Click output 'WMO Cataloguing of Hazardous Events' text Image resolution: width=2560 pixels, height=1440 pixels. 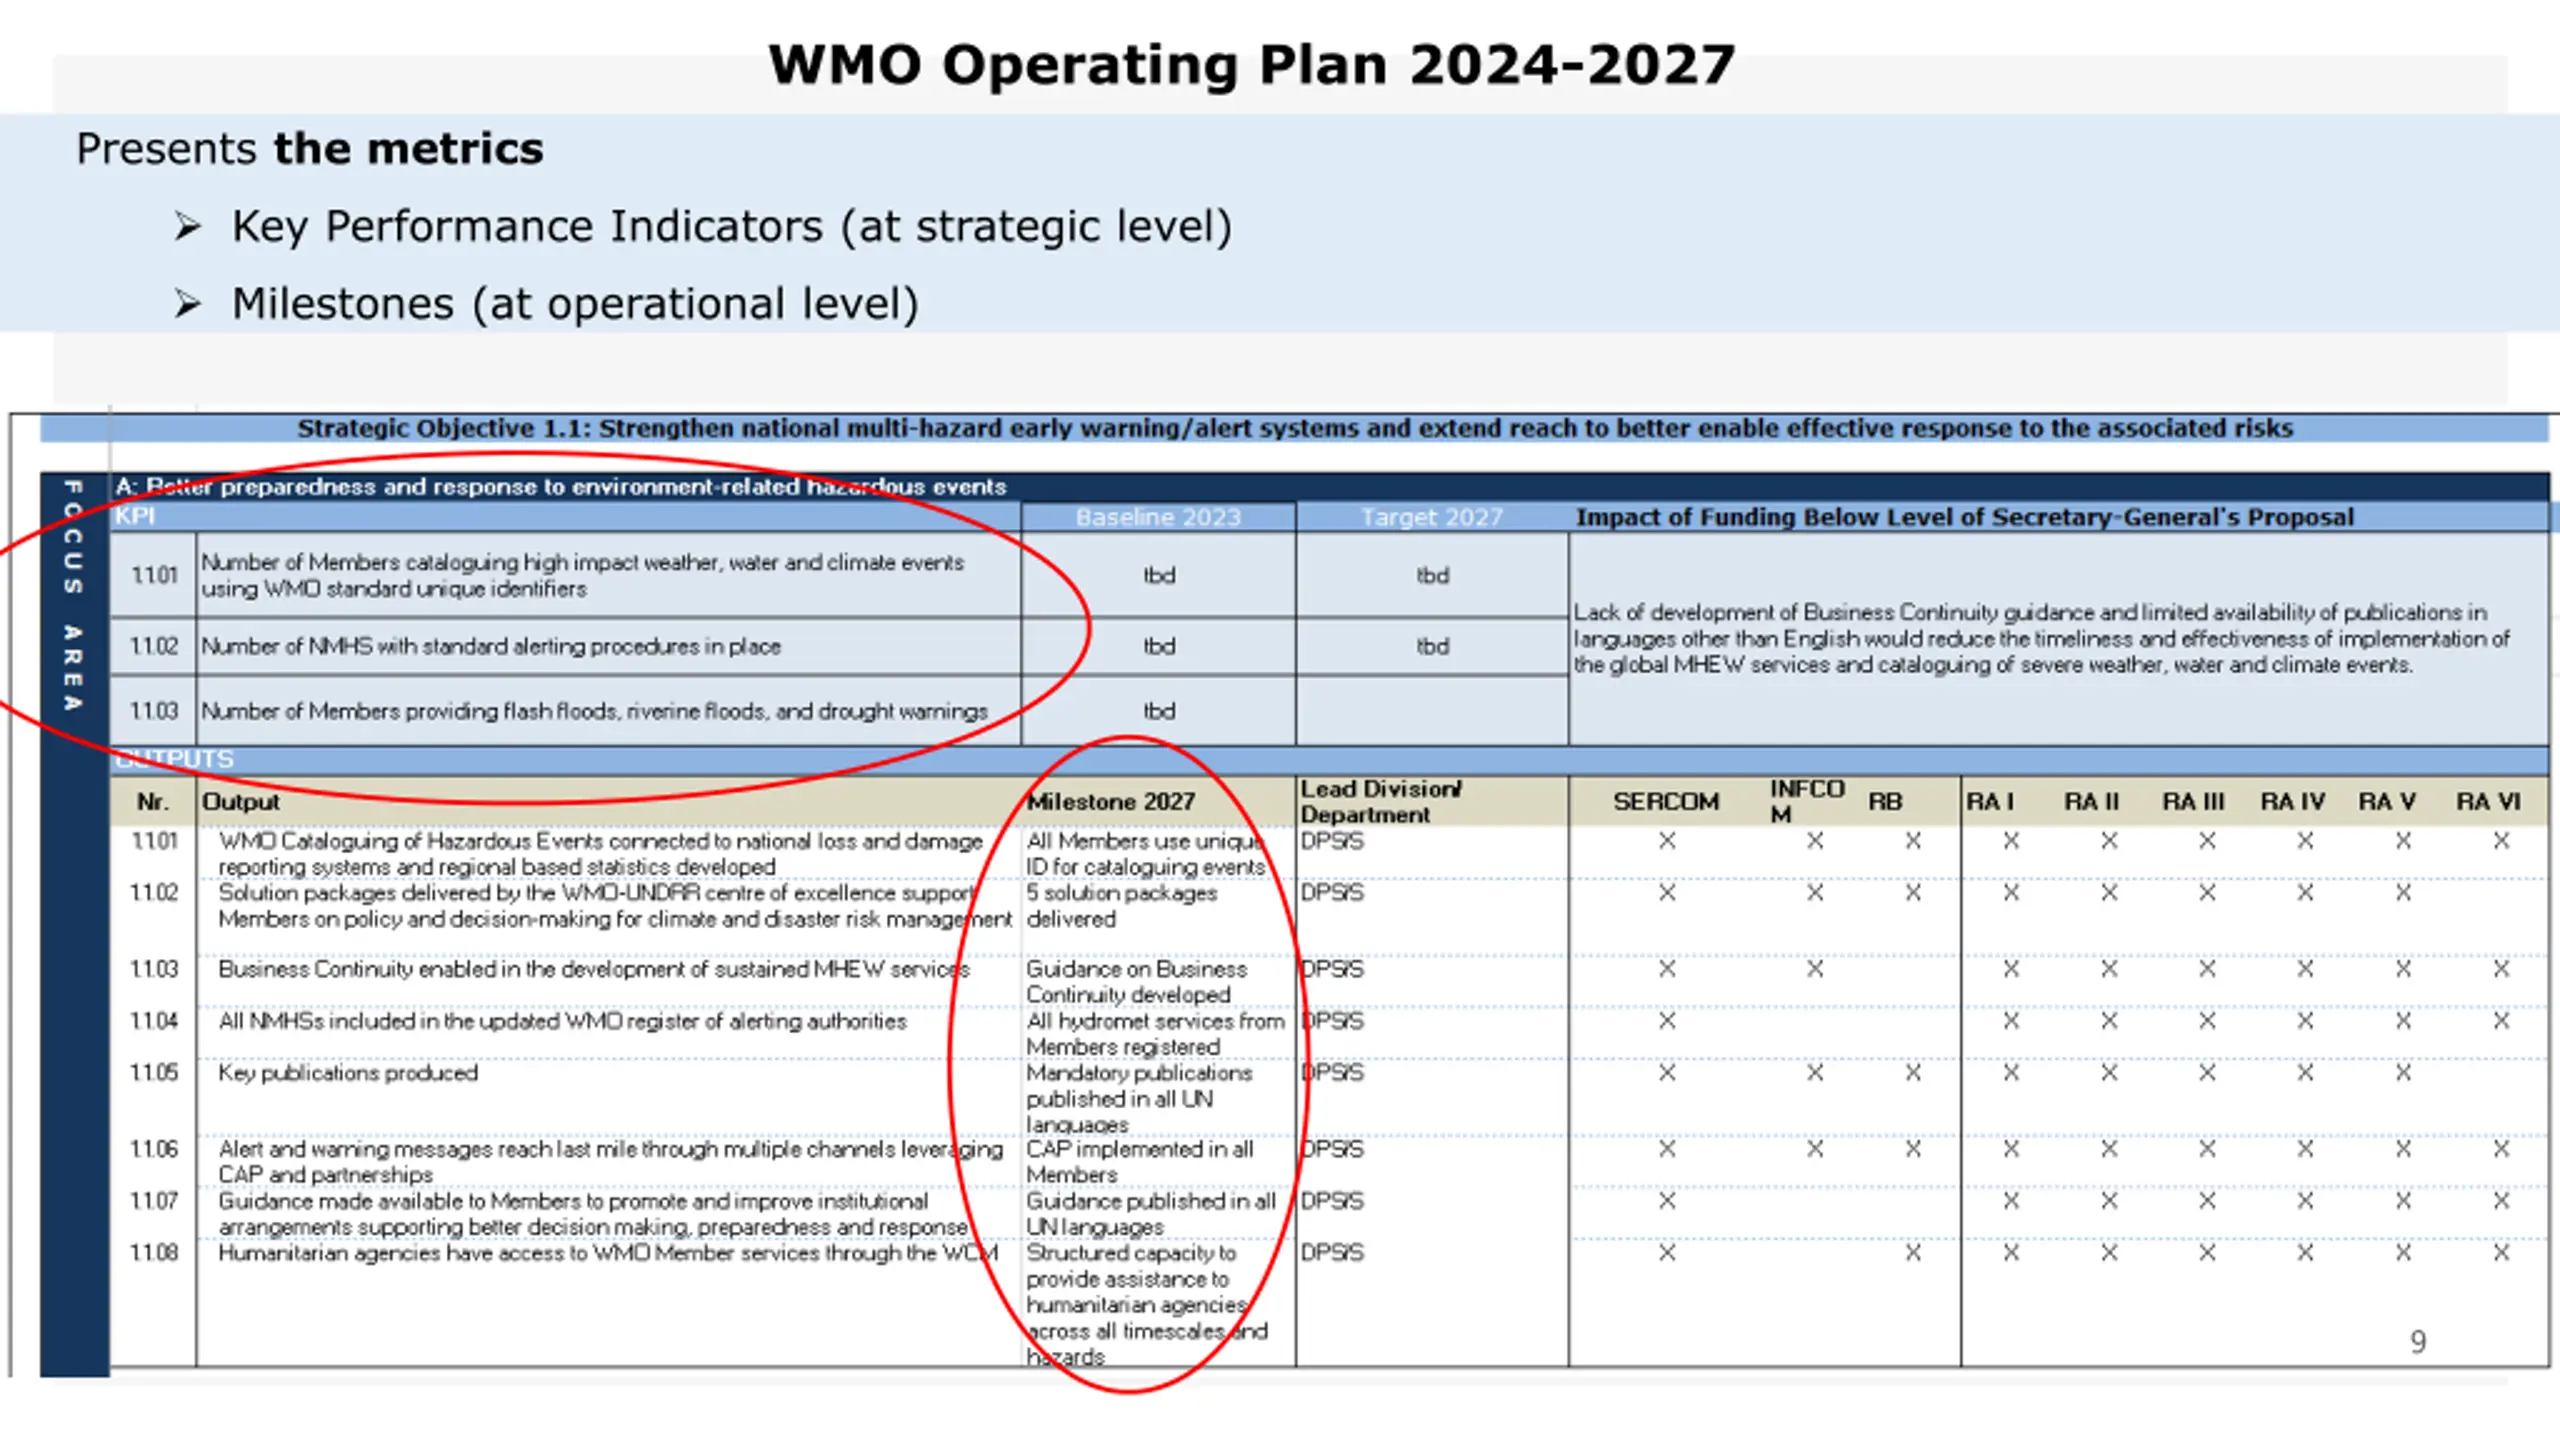pos(600,854)
